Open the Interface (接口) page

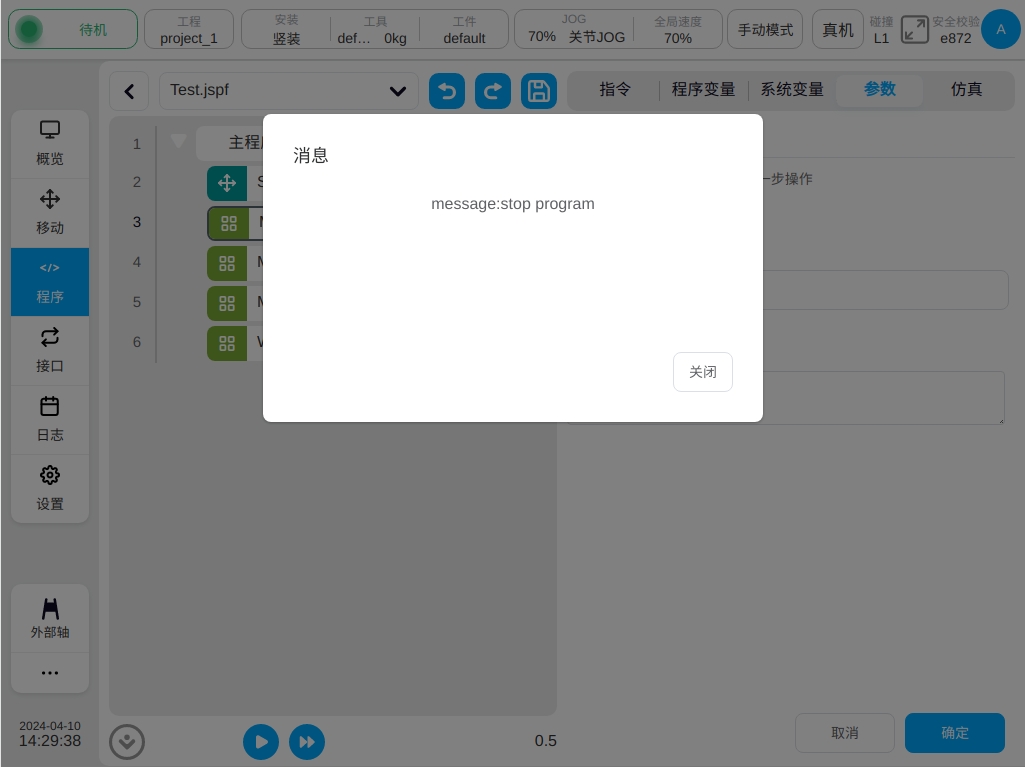(x=50, y=350)
